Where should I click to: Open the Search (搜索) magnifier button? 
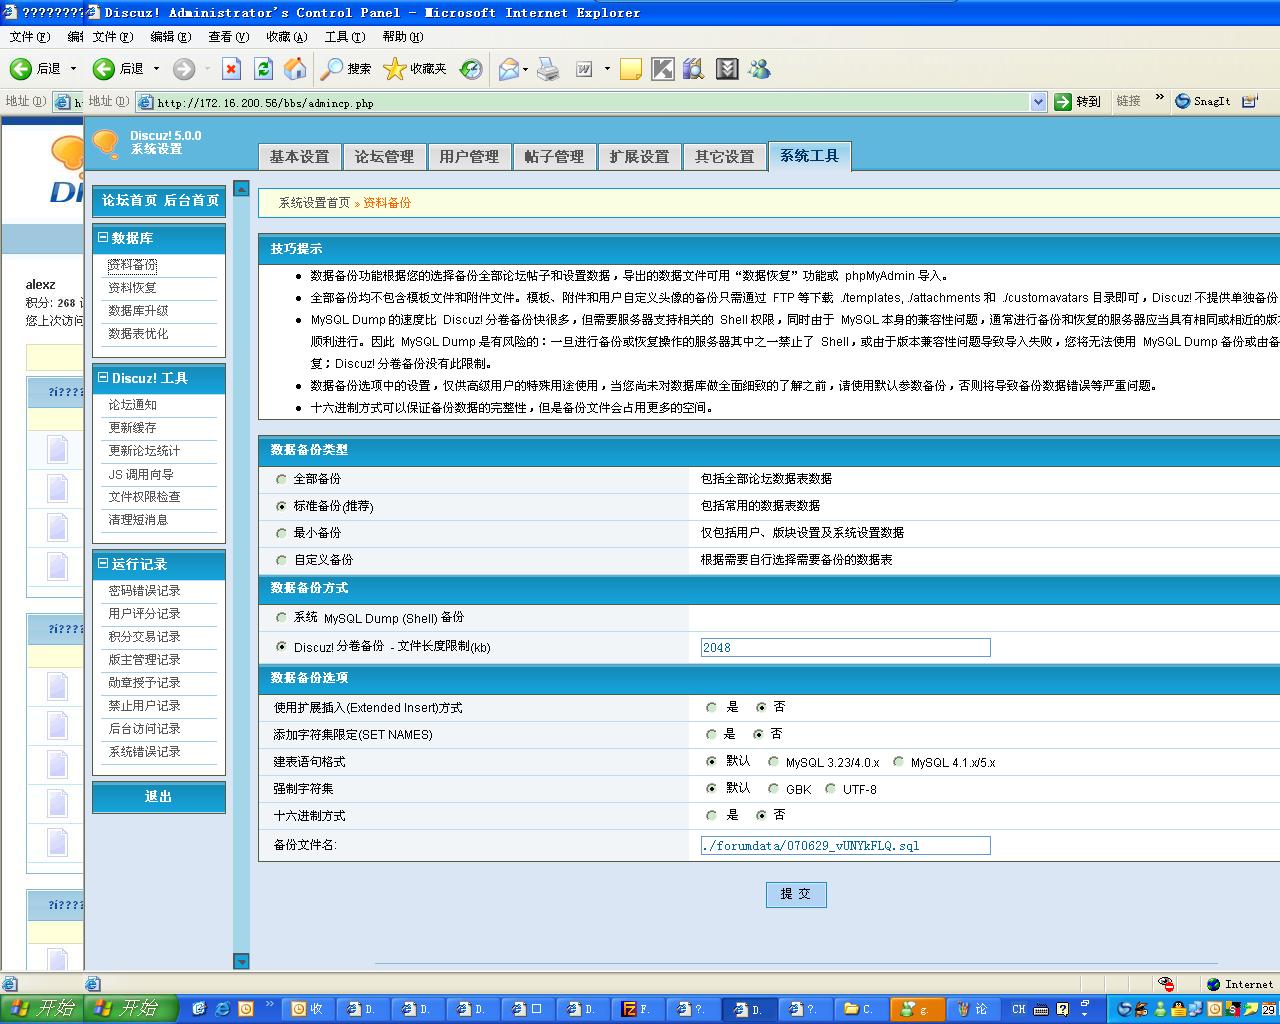345,69
